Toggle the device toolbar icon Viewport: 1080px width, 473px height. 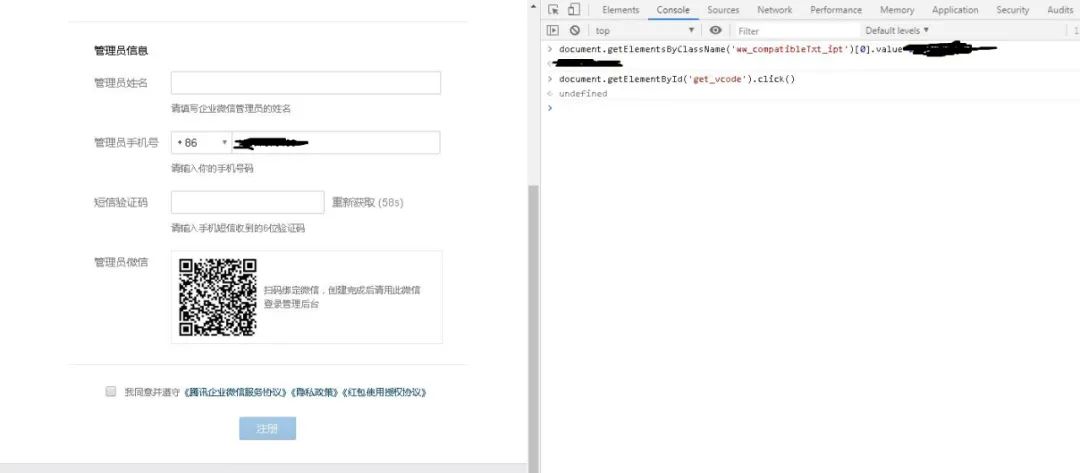click(x=574, y=10)
